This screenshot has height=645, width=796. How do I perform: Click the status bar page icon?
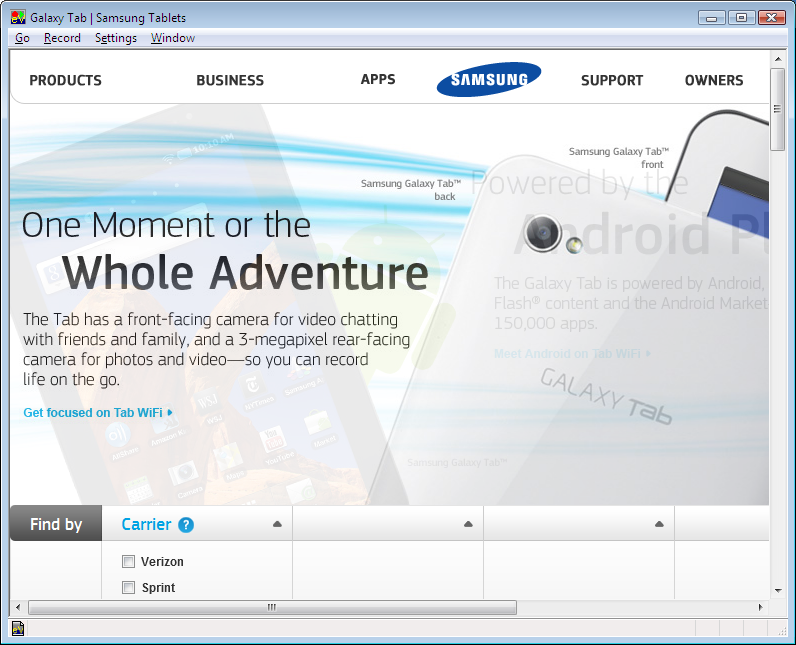pos(18,629)
